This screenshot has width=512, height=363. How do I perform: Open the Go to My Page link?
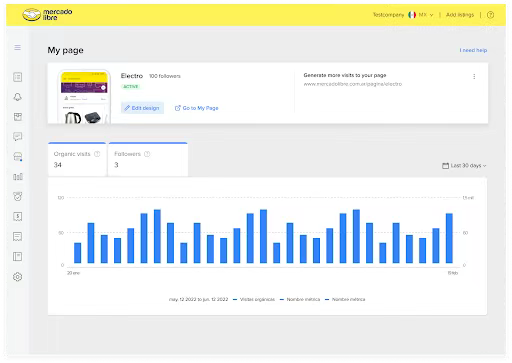point(197,108)
